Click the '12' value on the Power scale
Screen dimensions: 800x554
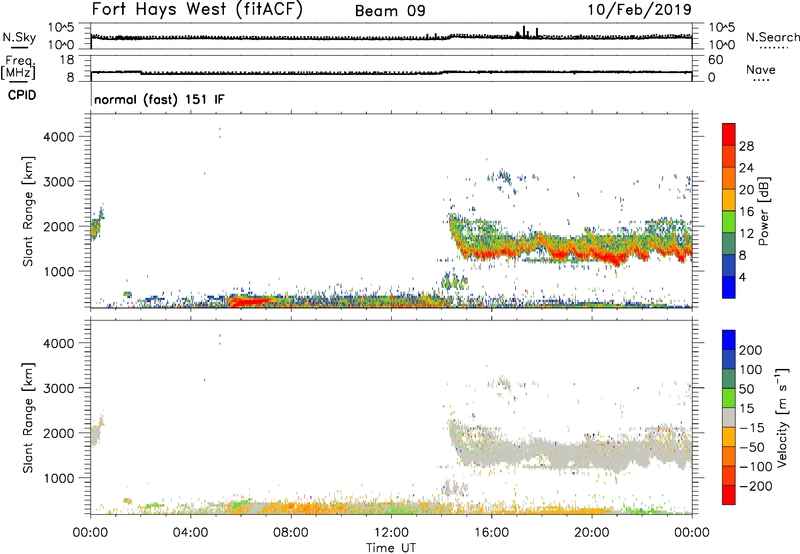pos(746,234)
